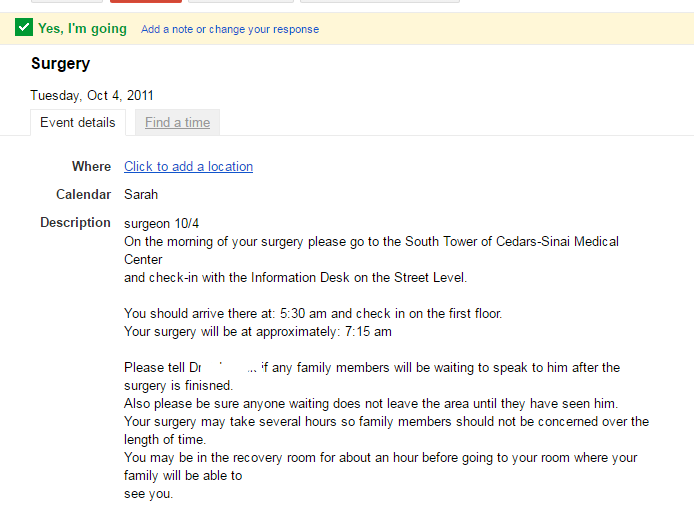Image resolution: width=694 pixels, height=516 pixels.
Task: Switch to the Event details tab
Action: [x=78, y=123]
